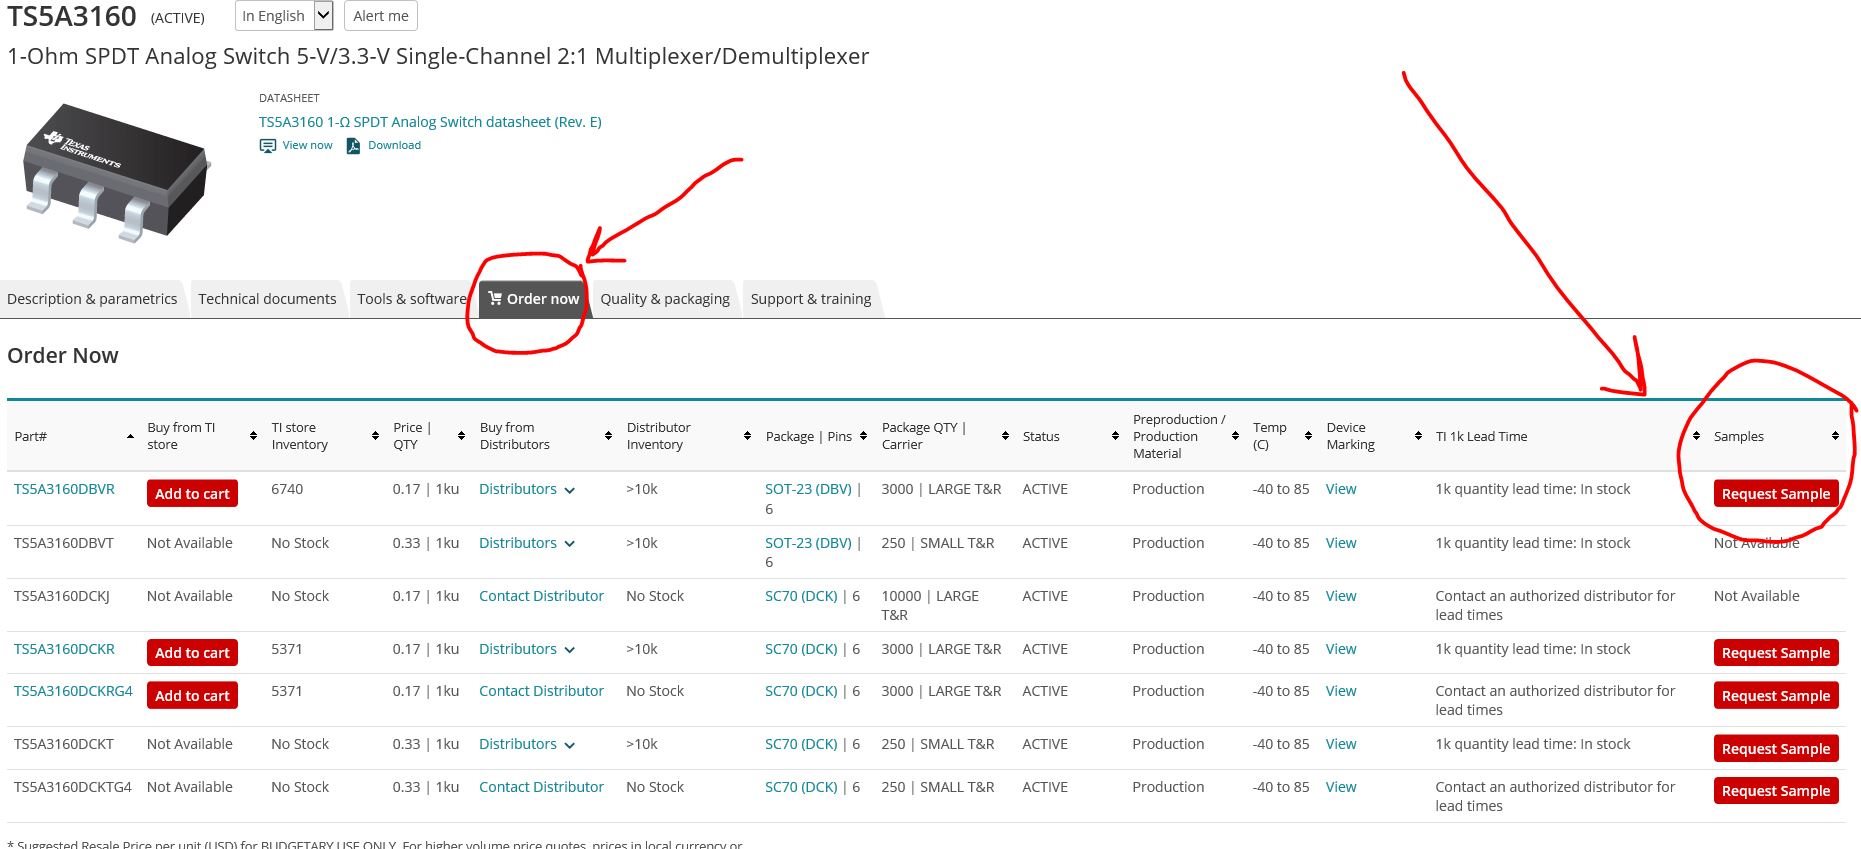This screenshot has width=1861, height=849.
Task: Request Sample for TS5A3160DCKTG4
Action: (1776, 791)
